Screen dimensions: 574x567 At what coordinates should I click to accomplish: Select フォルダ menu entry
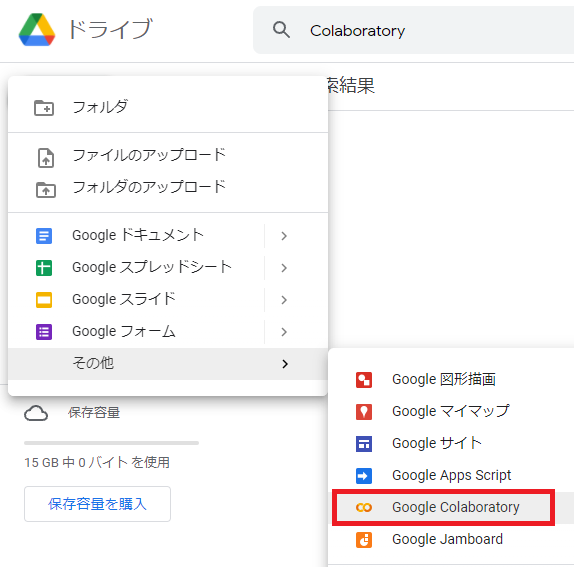point(168,107)
